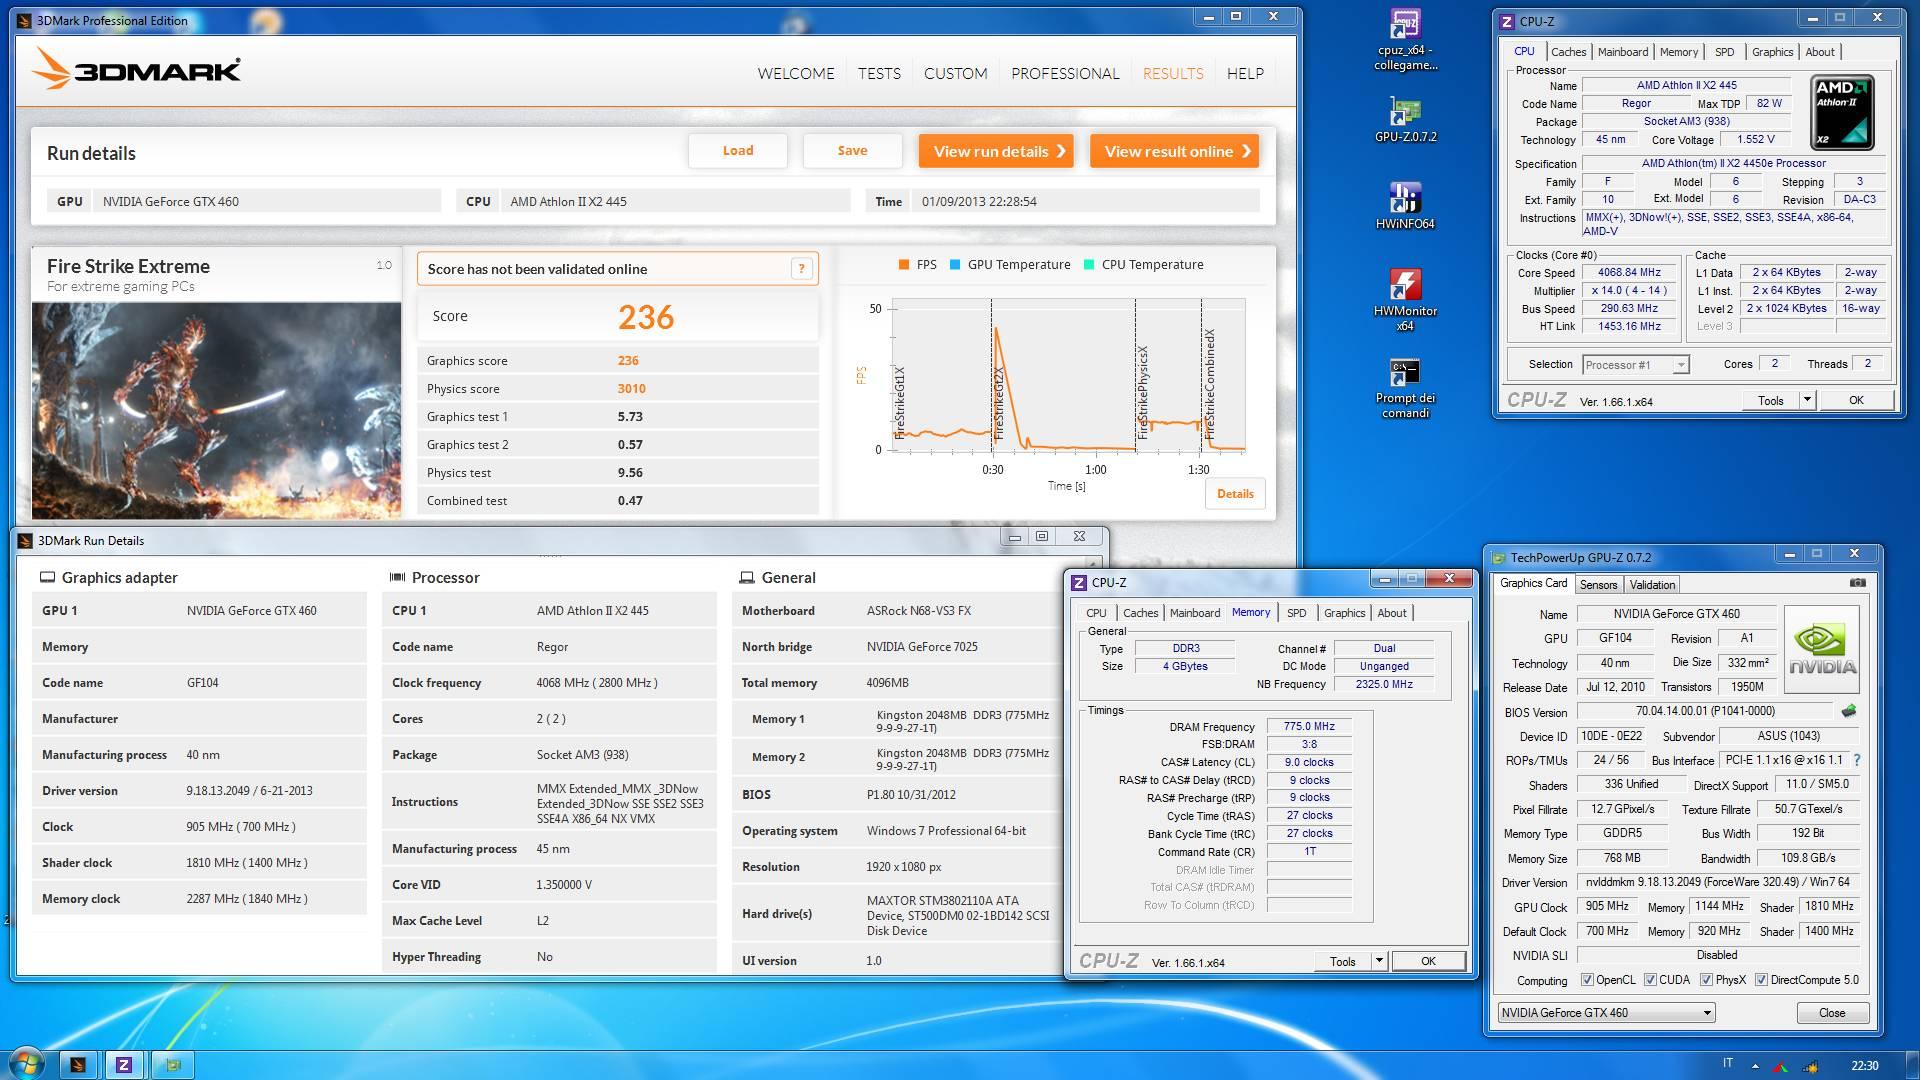Open Graphics tab in memory CPU-Z window
The width and height of the screenshot is (1920, 1080).
1344,613
